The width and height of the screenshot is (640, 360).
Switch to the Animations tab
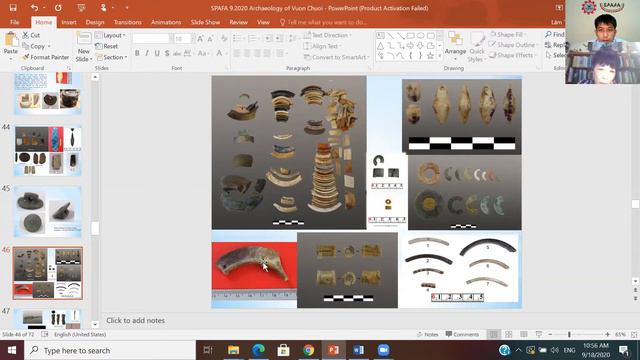(166, 22)
